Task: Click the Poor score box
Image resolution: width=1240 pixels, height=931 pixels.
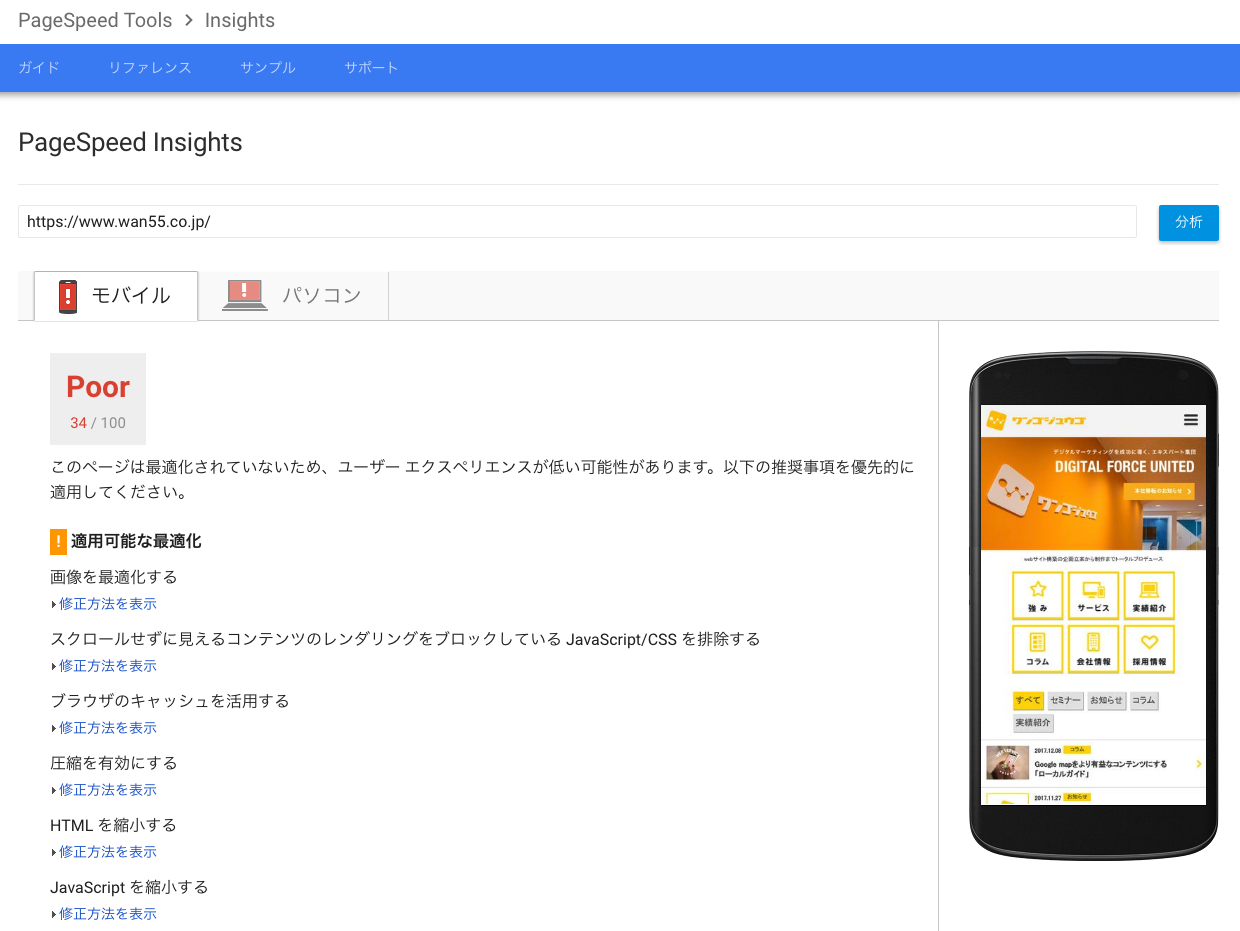Action: pos(98,398)
